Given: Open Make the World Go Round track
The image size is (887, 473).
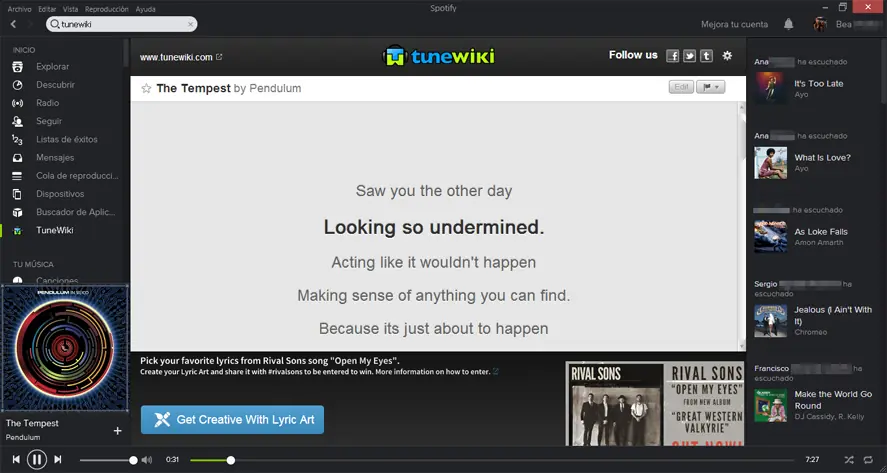Looking at the screenshot, I should click(x=833, y=400).
